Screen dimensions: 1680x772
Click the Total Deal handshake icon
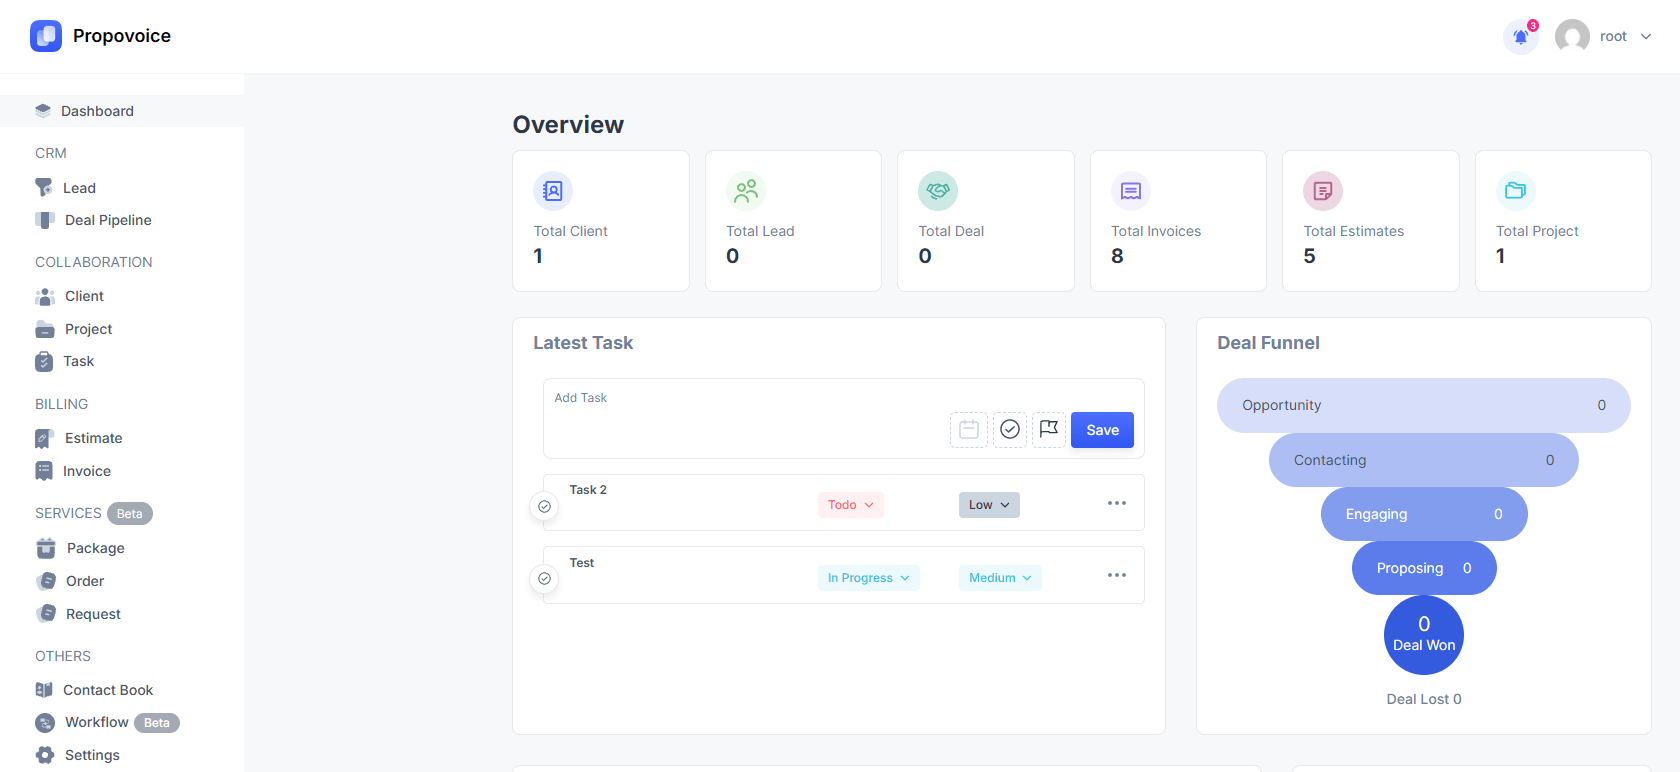[937, 191]
